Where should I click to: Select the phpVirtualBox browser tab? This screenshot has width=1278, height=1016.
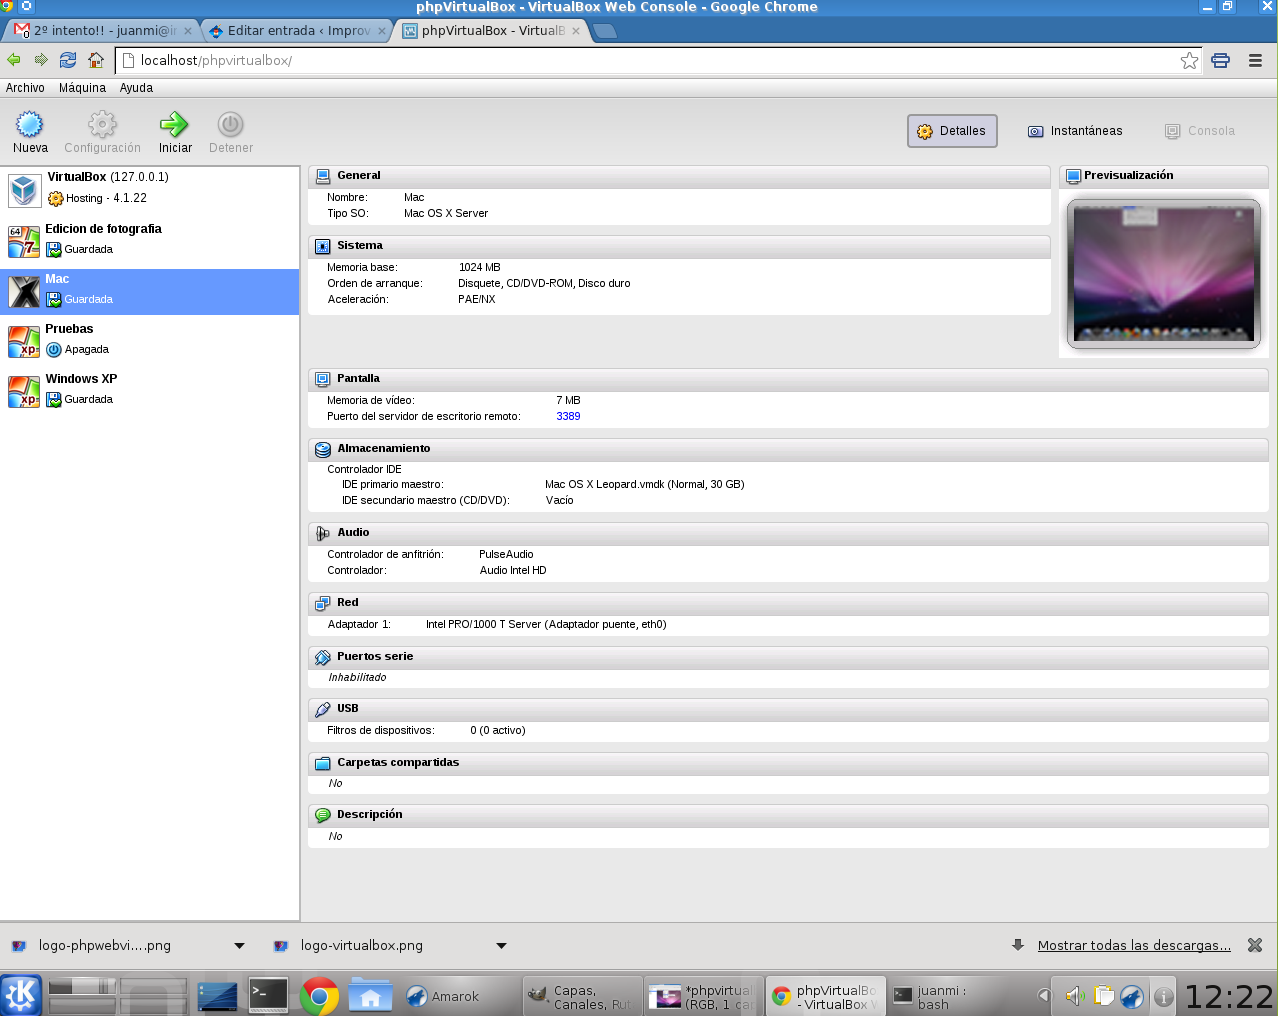(x=491, y=31)
